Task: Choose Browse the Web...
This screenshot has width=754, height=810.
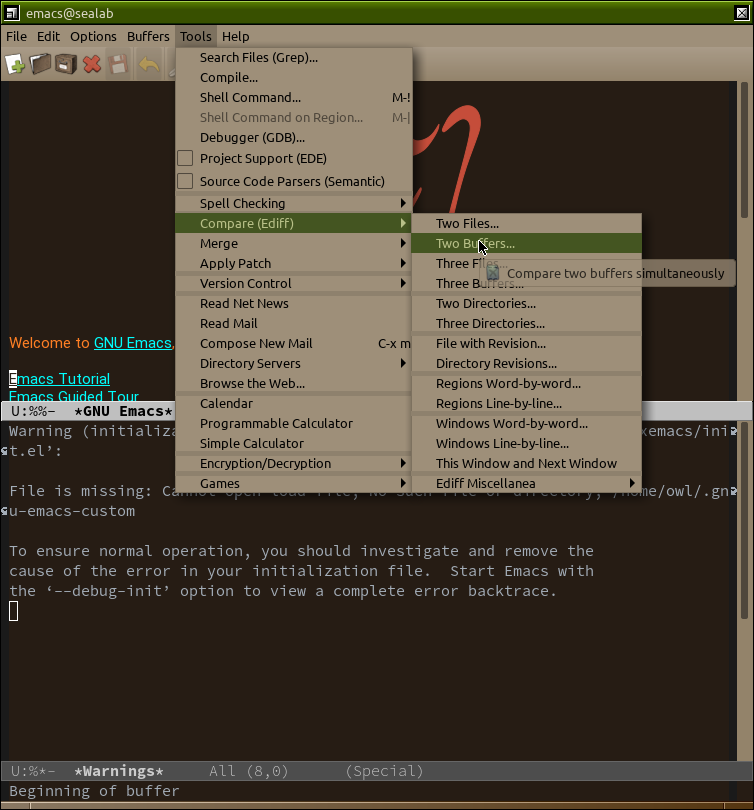Action: pos(293,383)
